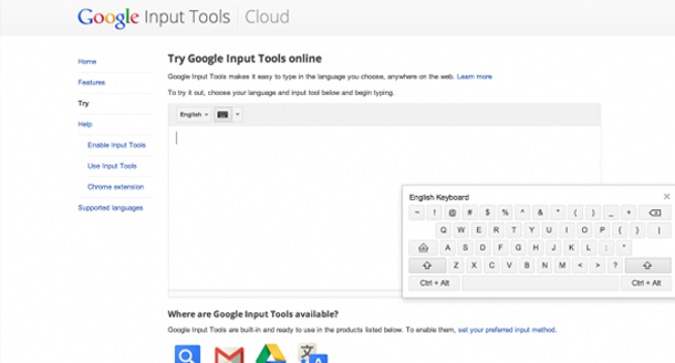The height and width of the screenshot is (363, 675).
Task: Click the Google logo in the header
Action: 108,17
